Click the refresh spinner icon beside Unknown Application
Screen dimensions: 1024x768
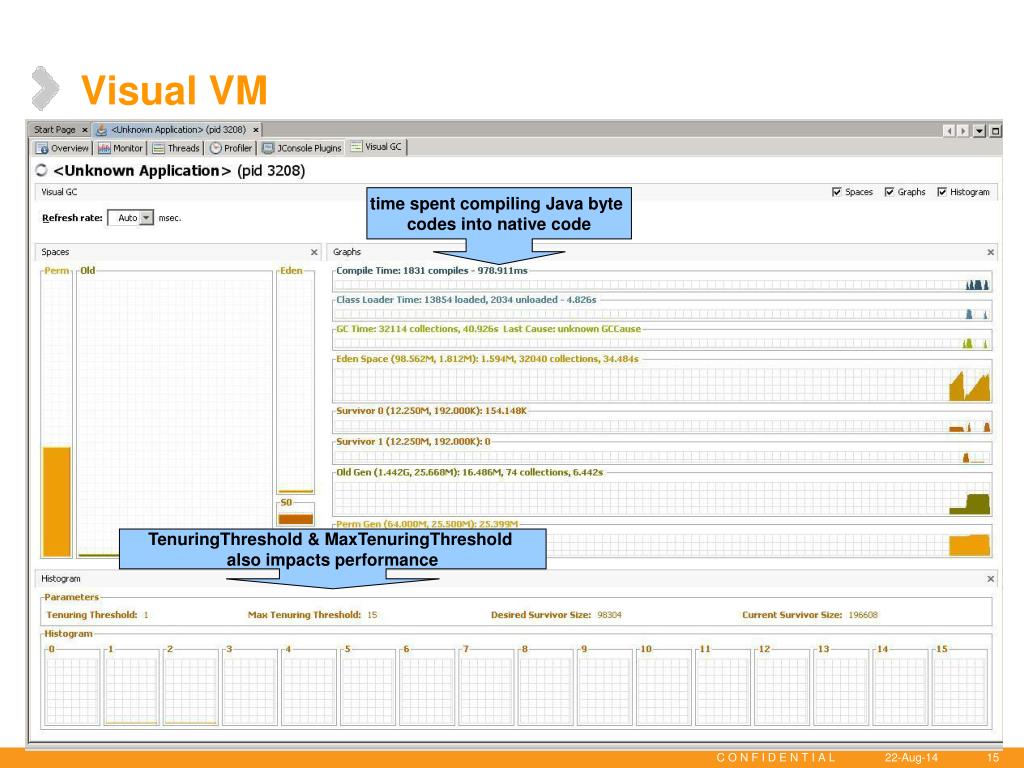point(41,170)
